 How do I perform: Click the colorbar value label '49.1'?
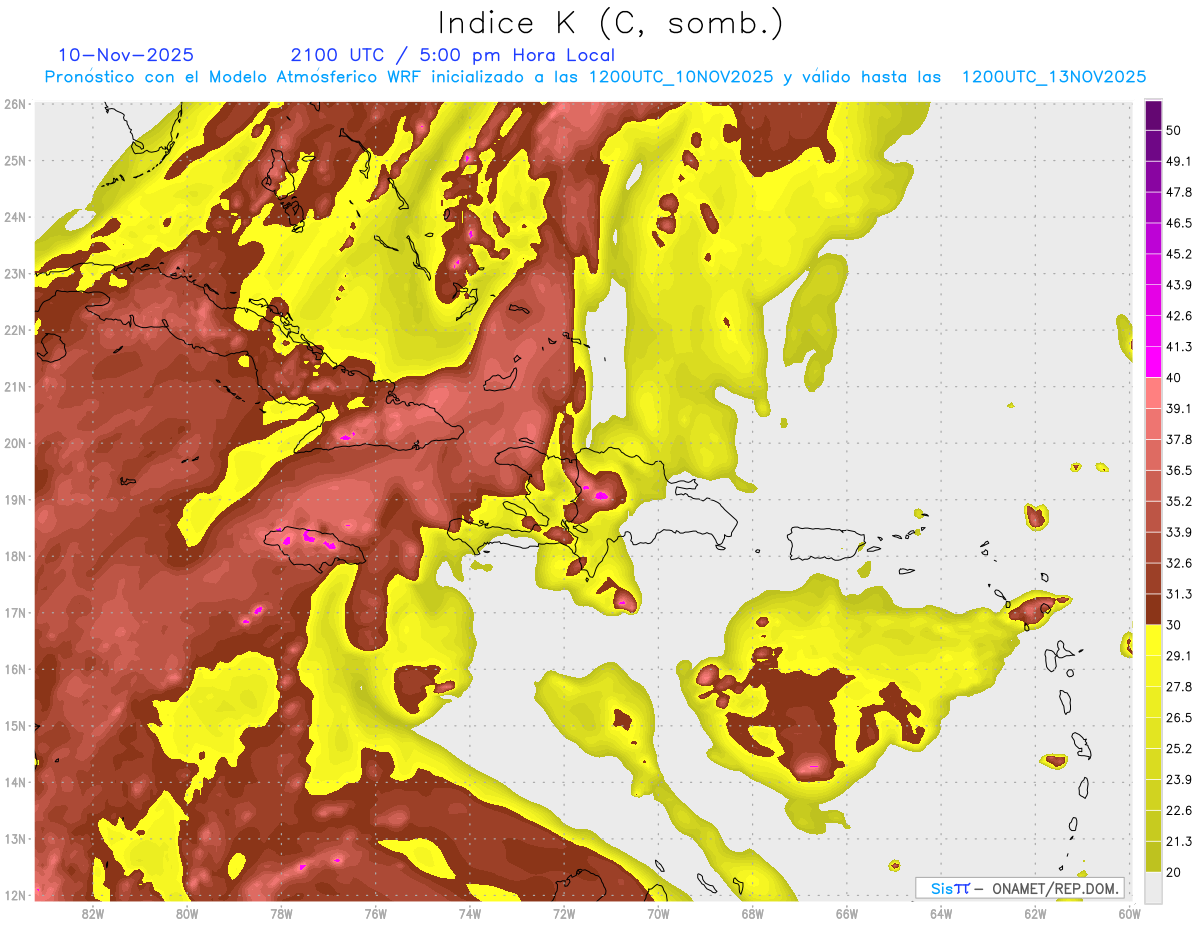coord(1177,161)
